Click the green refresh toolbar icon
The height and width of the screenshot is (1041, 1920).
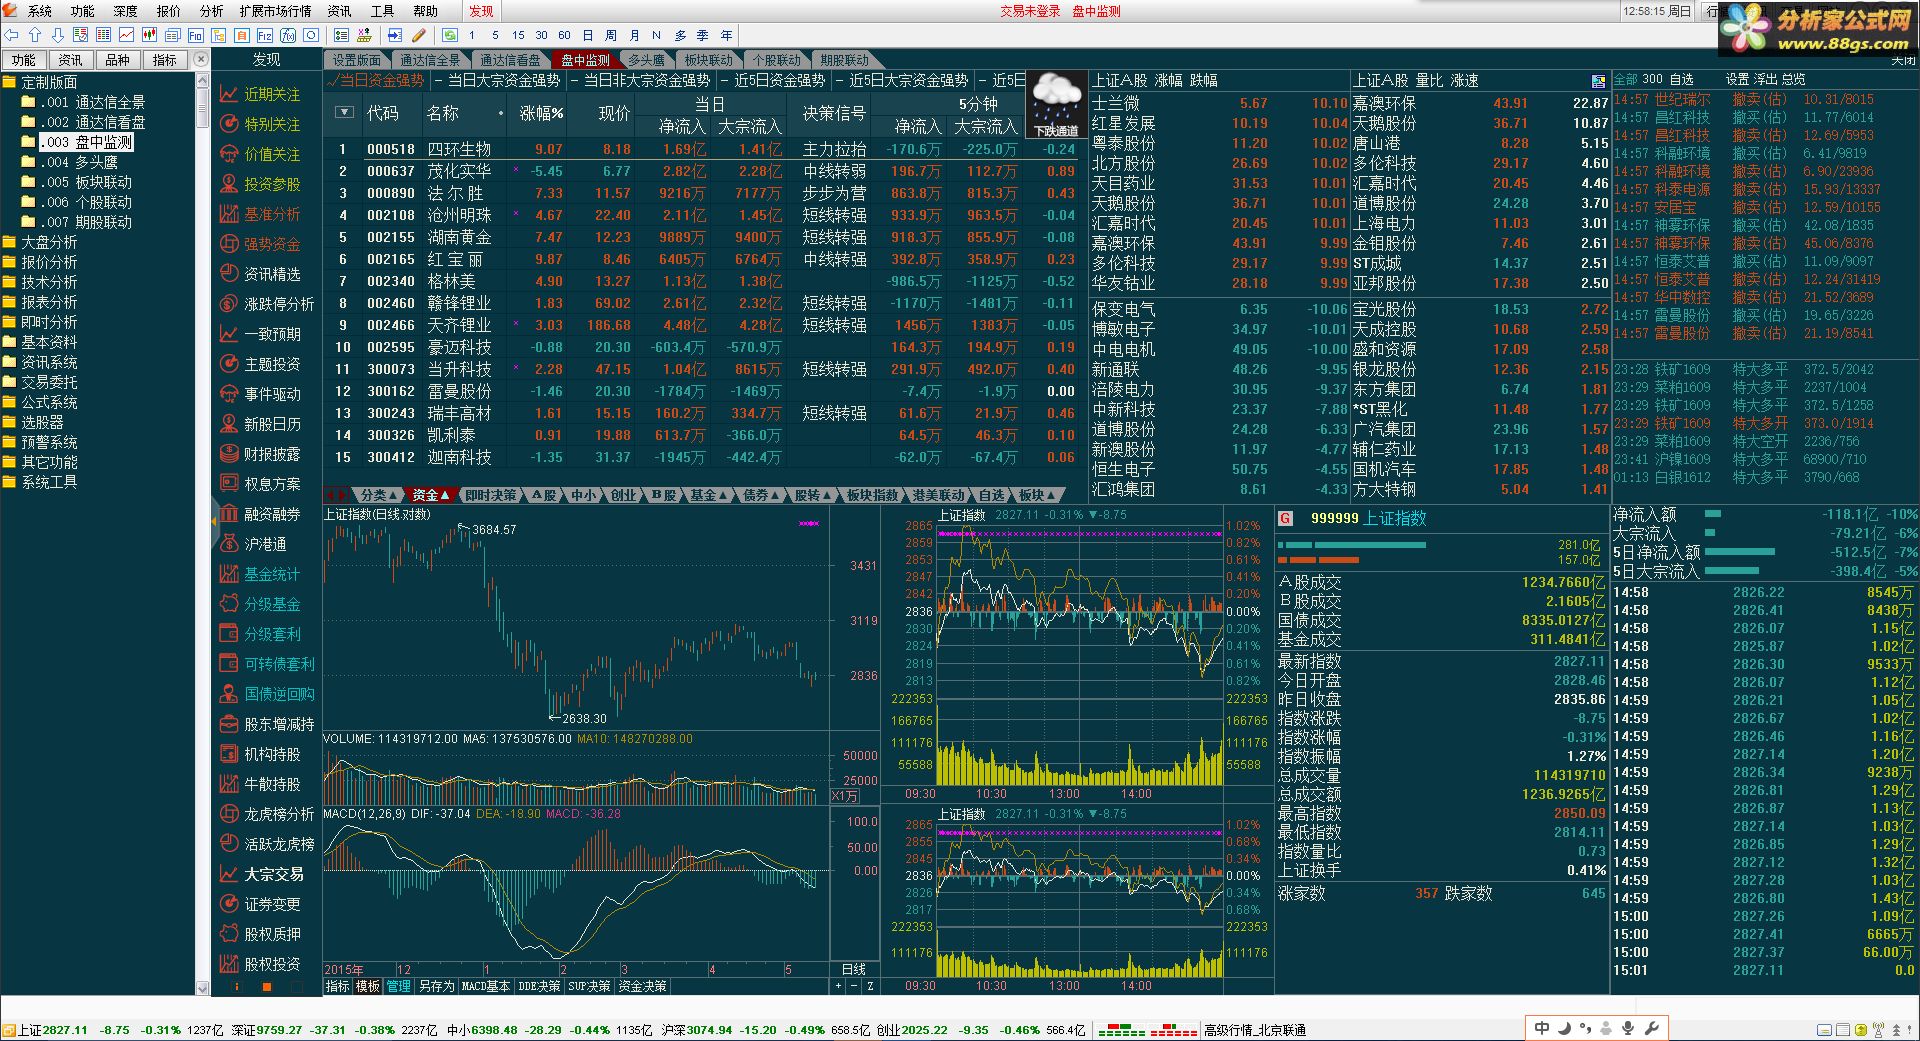tap(450, 35)
